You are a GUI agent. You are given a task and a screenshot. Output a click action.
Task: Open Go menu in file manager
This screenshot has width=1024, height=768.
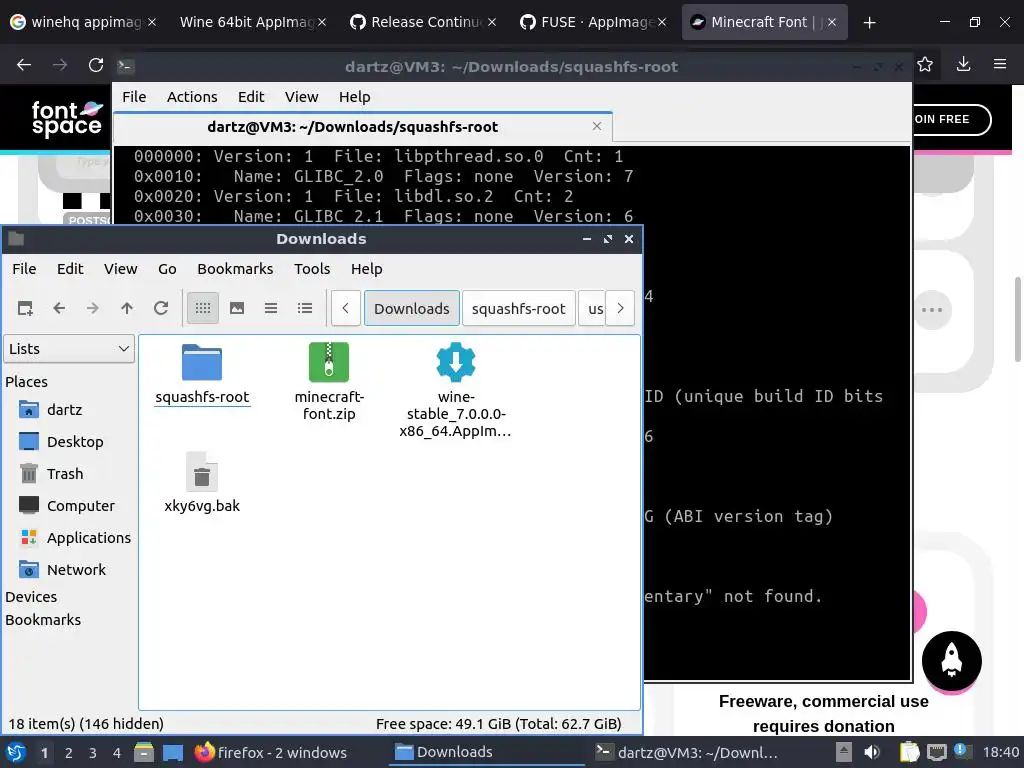[167, 269]
